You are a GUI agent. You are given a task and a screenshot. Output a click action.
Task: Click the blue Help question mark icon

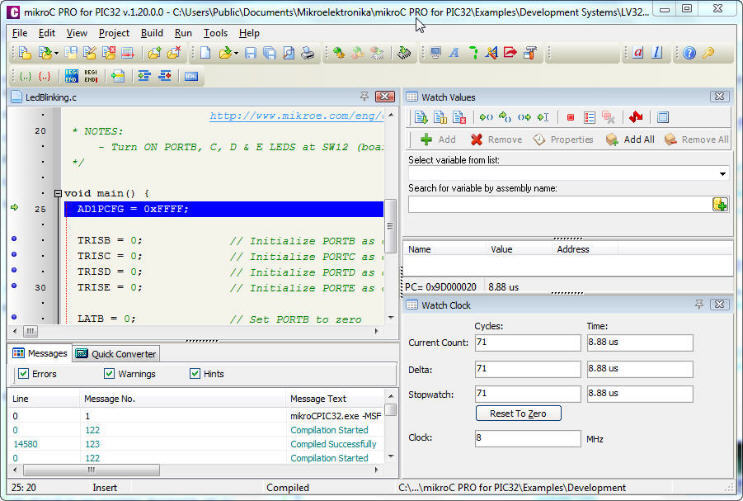[x=689, y=53]
